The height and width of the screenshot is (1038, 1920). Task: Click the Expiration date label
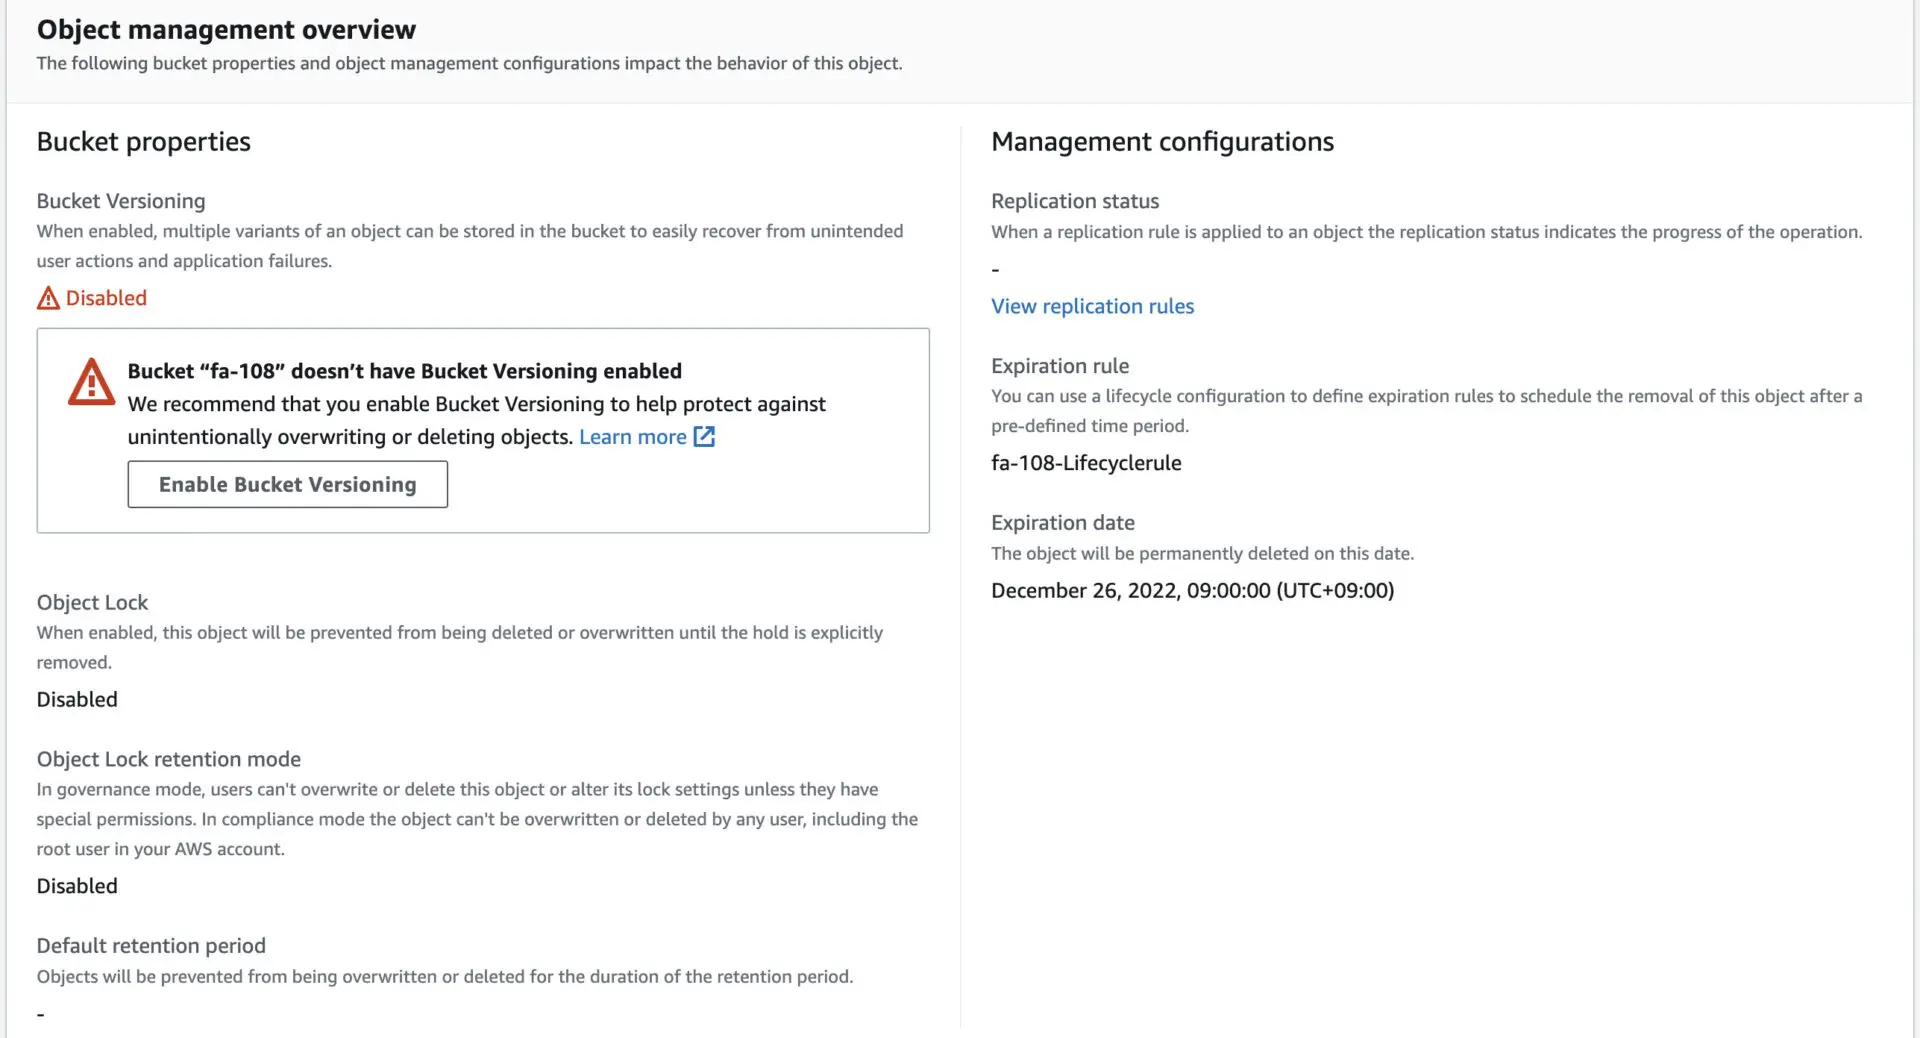pyautogui.click(x=1062, y=522)
